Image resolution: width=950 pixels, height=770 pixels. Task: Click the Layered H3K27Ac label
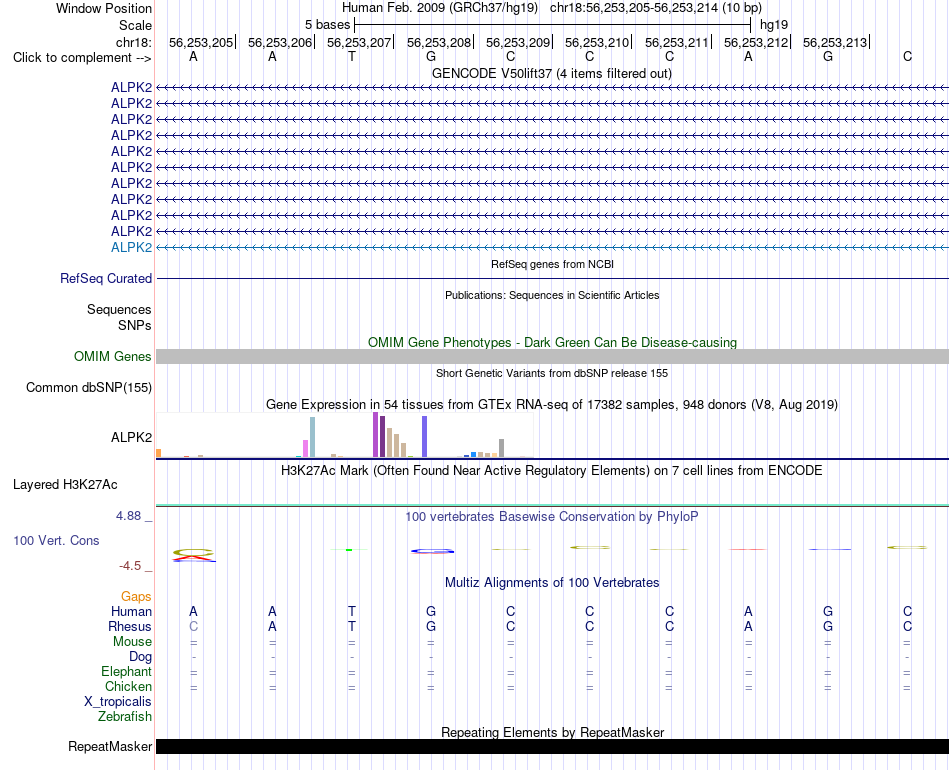(x=65, y=485)
